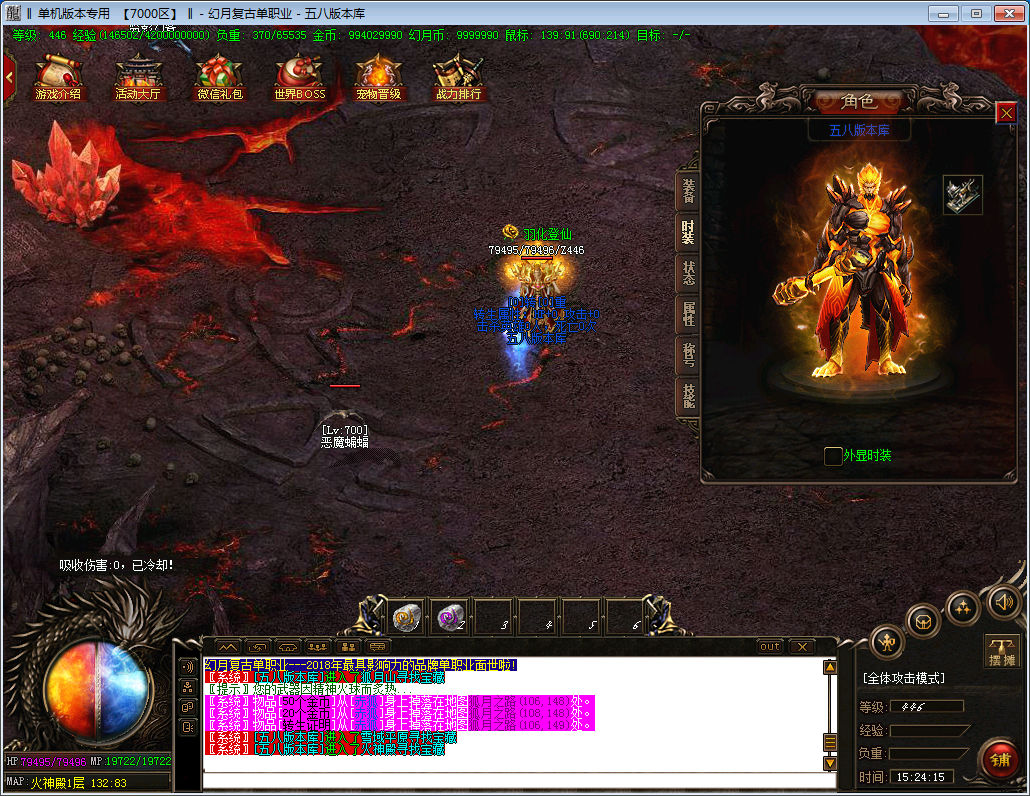This screenshot has width=1030, height=796.
Task: Open the 活动大厅 activity hall icon
Action: click(x=138, y=77)
